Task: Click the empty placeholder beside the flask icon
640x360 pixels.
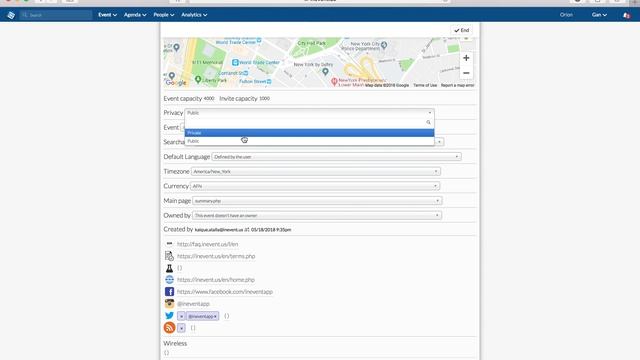Action: click(180, 268)
